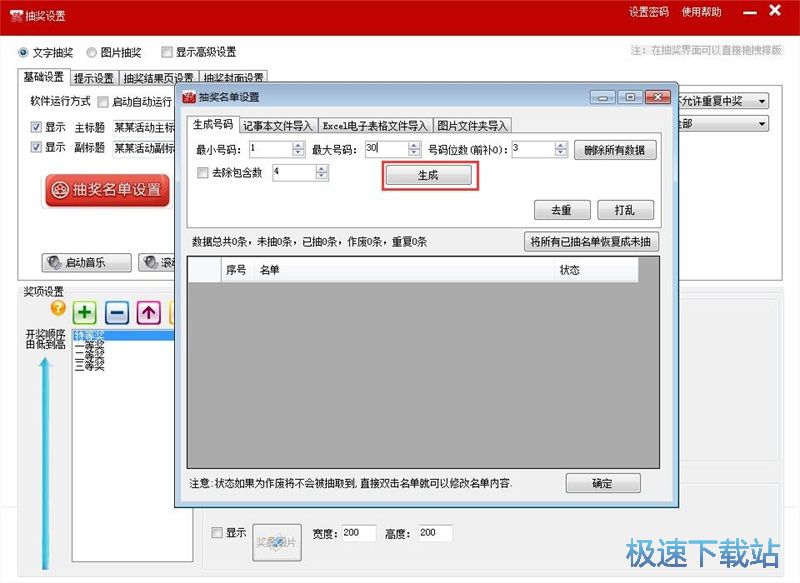800x583 pixels.
Task: Select the 生成号码 tab
Action: 213,124
